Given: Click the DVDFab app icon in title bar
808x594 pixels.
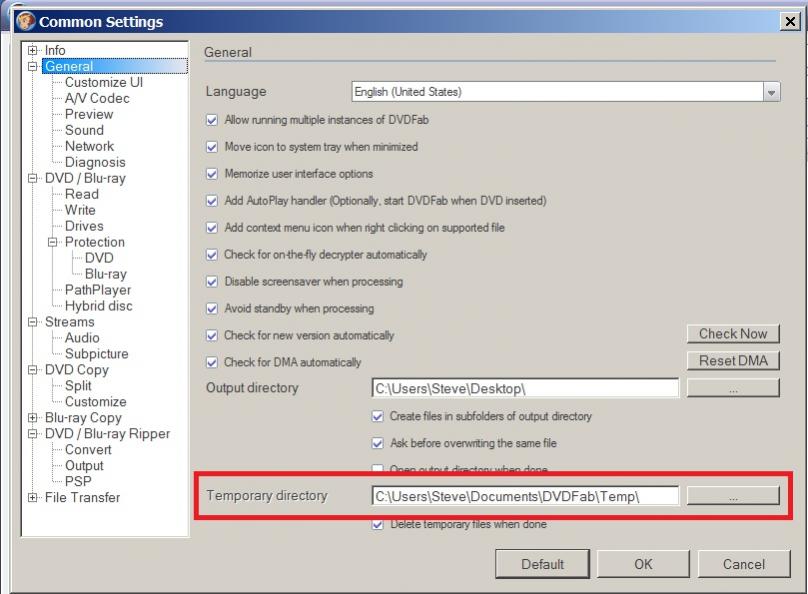Looking at the screenshot, I should [25, 21].
